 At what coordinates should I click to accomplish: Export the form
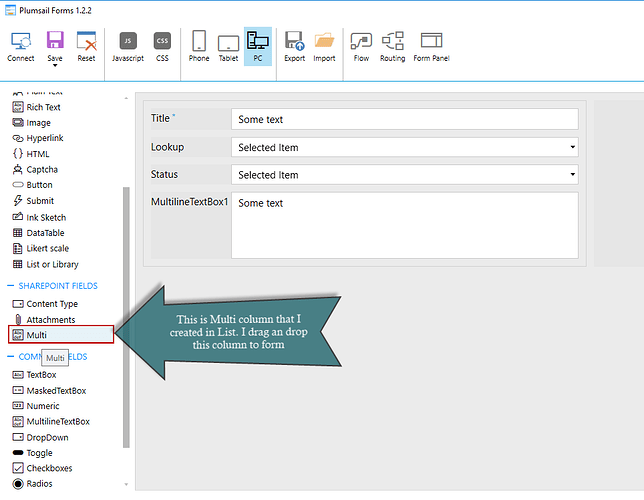coord(294,47)
